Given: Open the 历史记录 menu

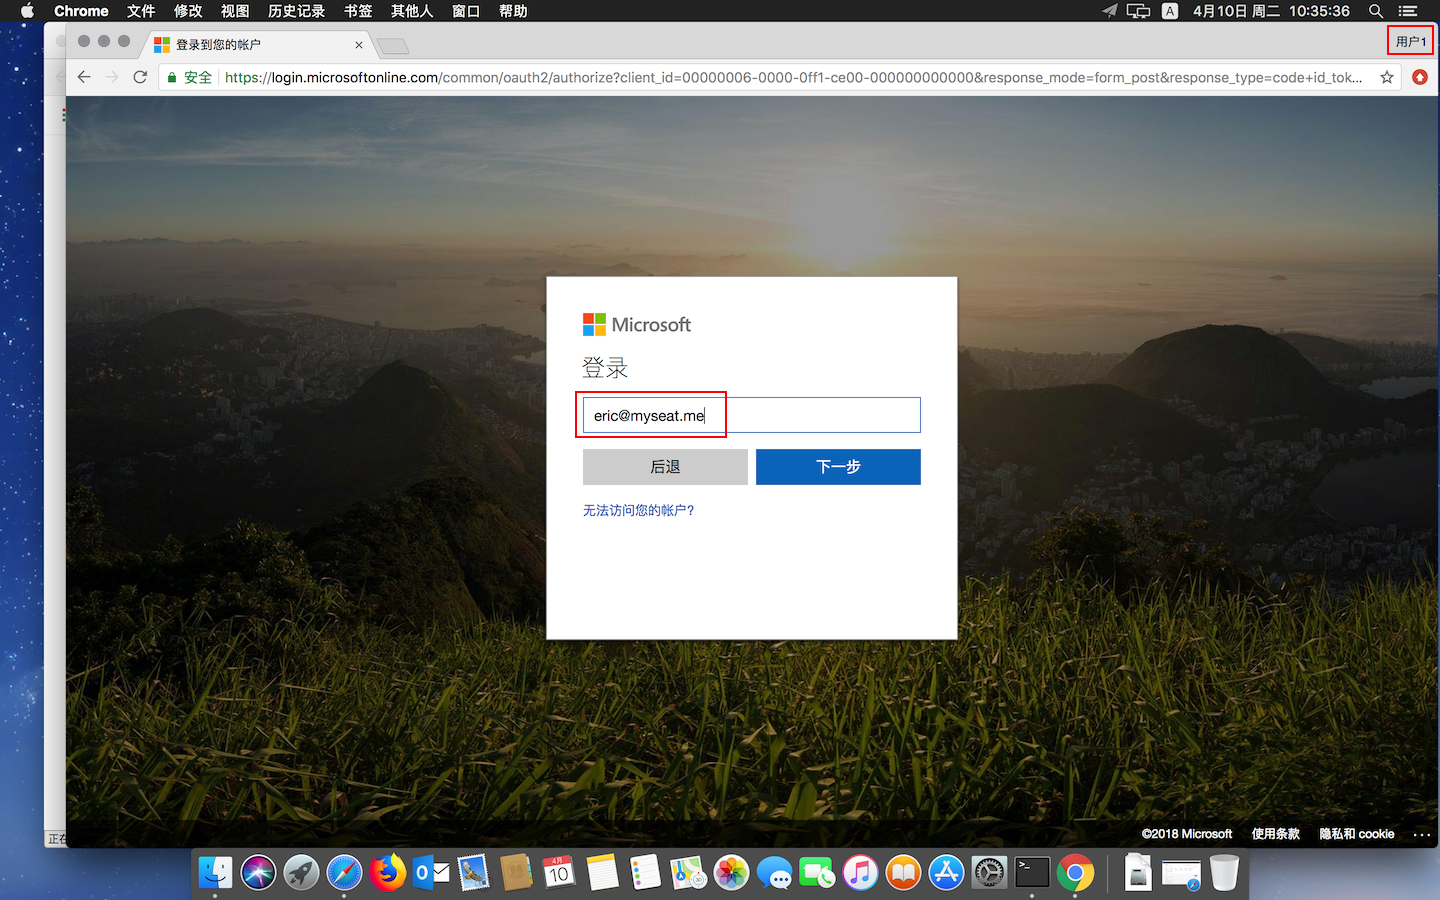Looking at the screenshot, I should [297, 11].
